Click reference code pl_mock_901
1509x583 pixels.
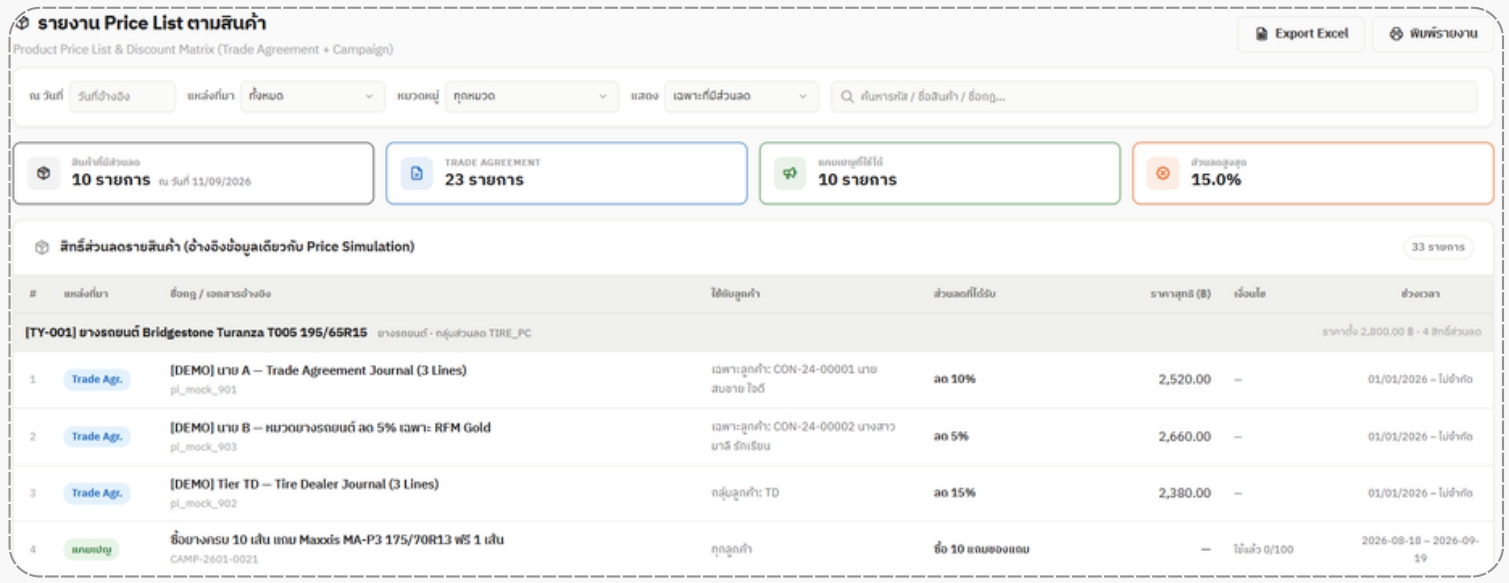pos(203,390)
